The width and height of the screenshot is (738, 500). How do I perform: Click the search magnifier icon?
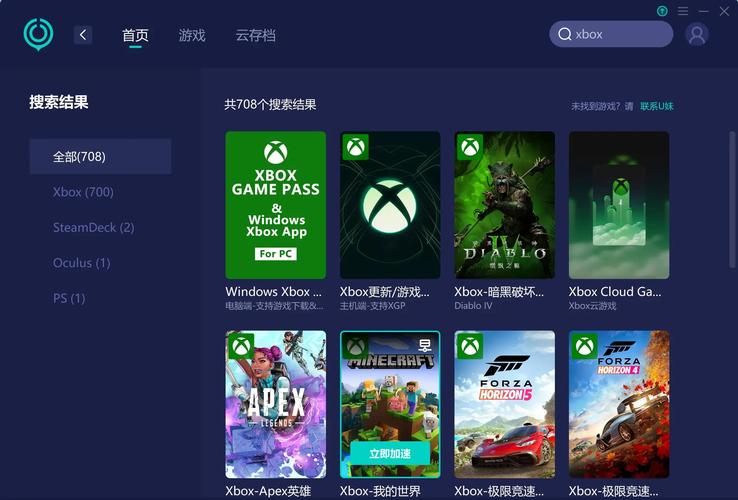[x=564, y=34]
